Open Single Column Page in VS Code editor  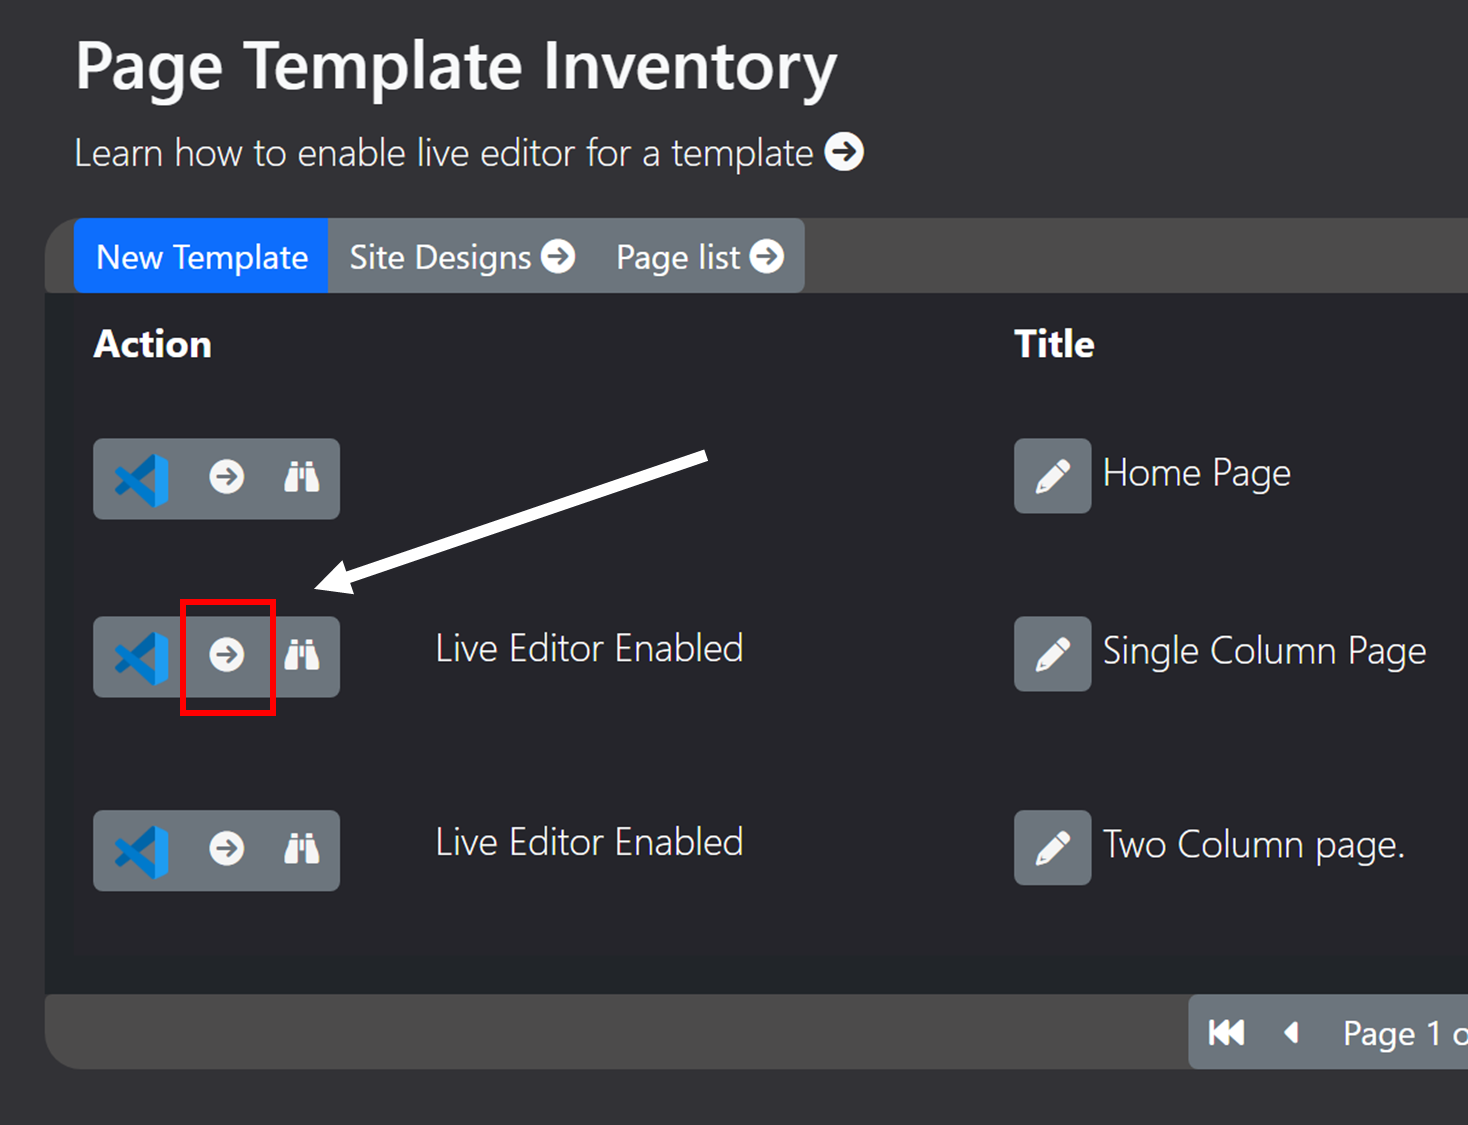pyautogui.click(x=141, y=657)
